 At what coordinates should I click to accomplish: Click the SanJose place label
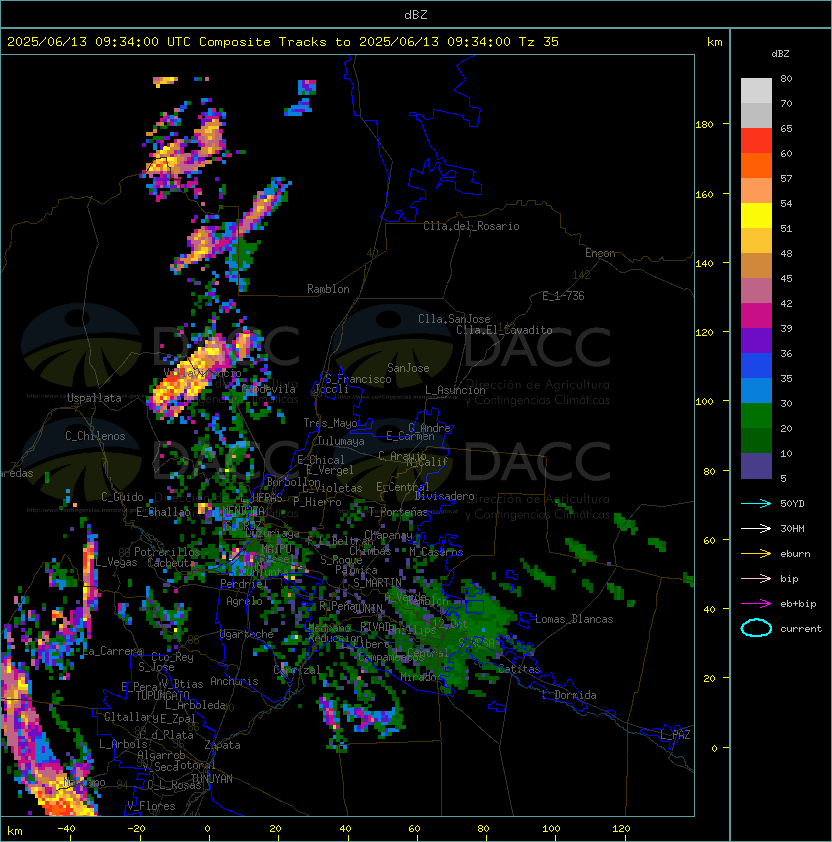[408, 368]
